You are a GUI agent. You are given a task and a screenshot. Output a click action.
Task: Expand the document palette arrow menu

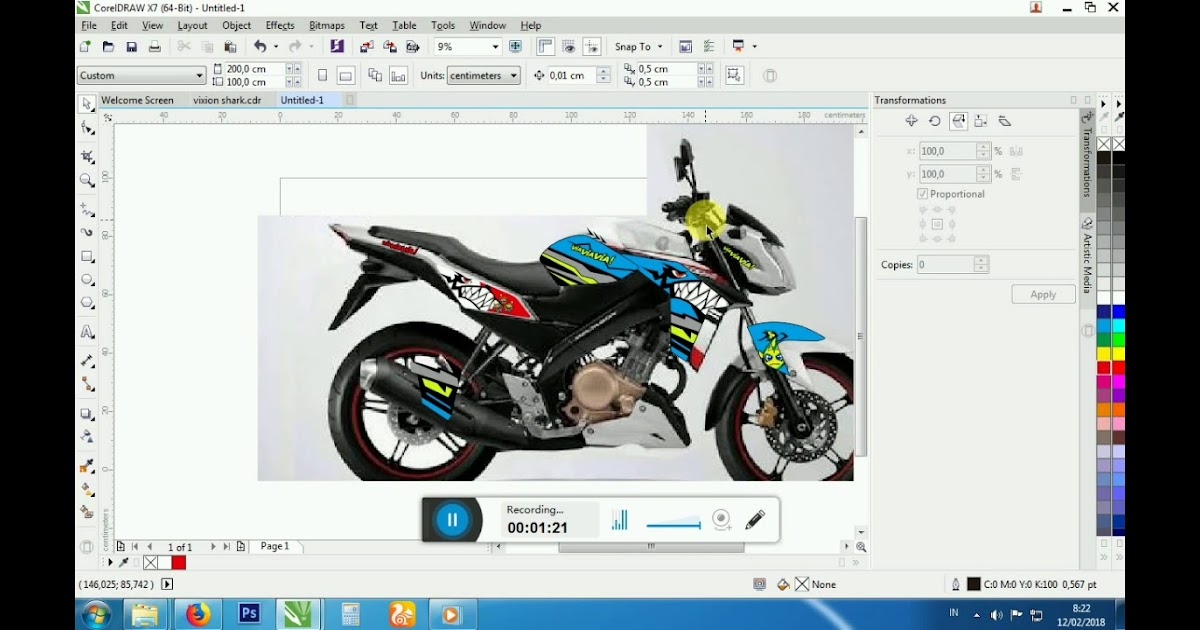111,563
